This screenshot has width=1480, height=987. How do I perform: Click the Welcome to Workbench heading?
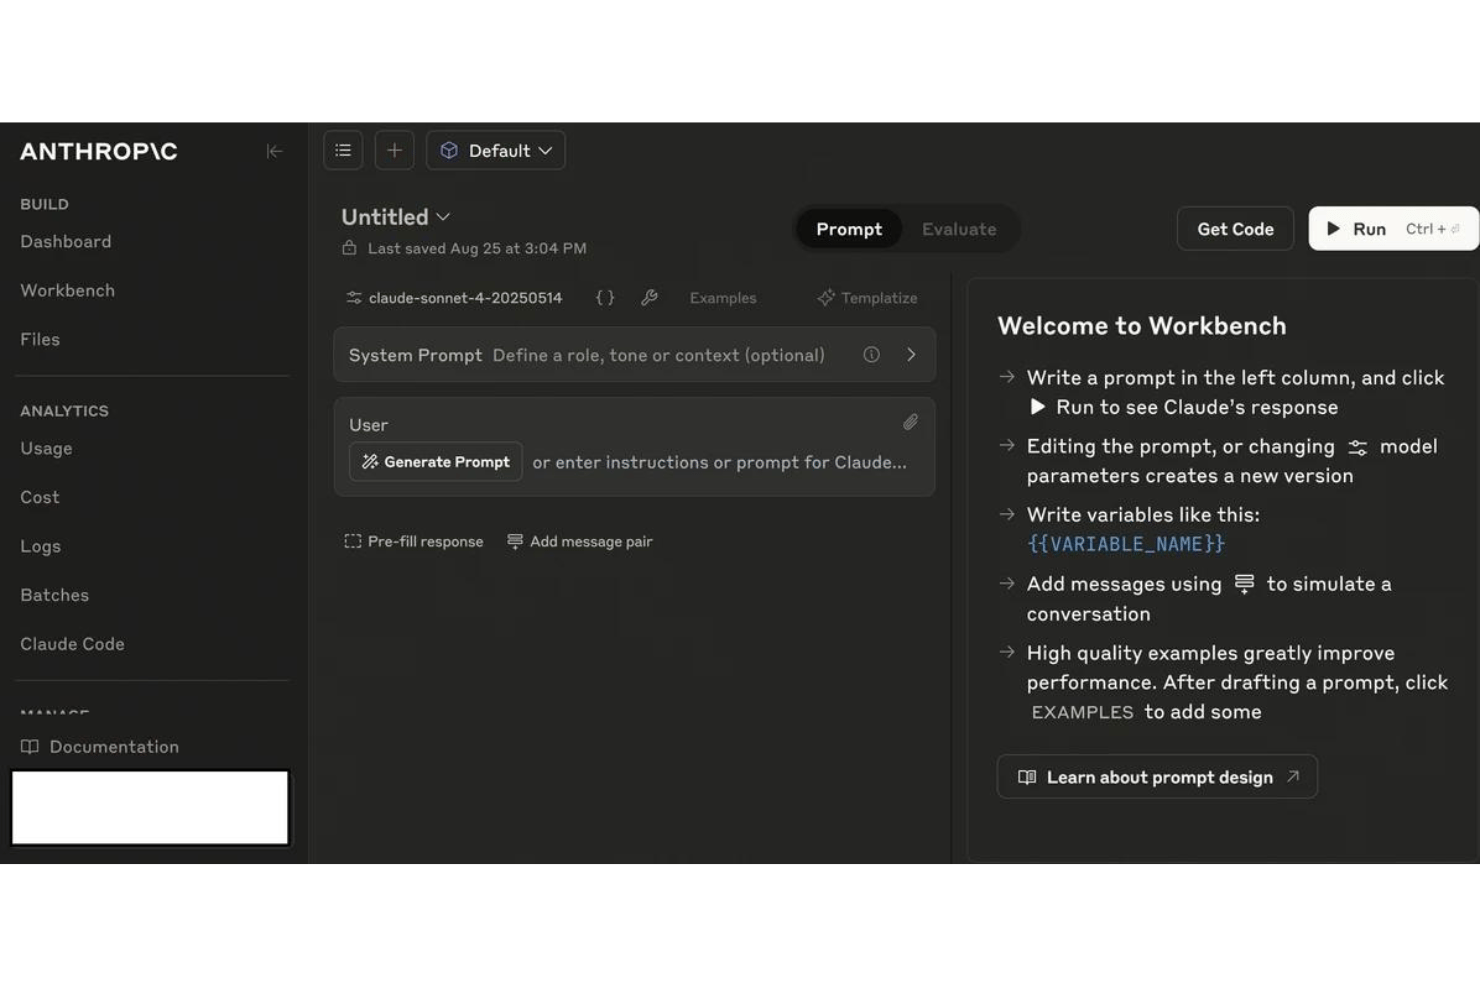coord(1142,326)
